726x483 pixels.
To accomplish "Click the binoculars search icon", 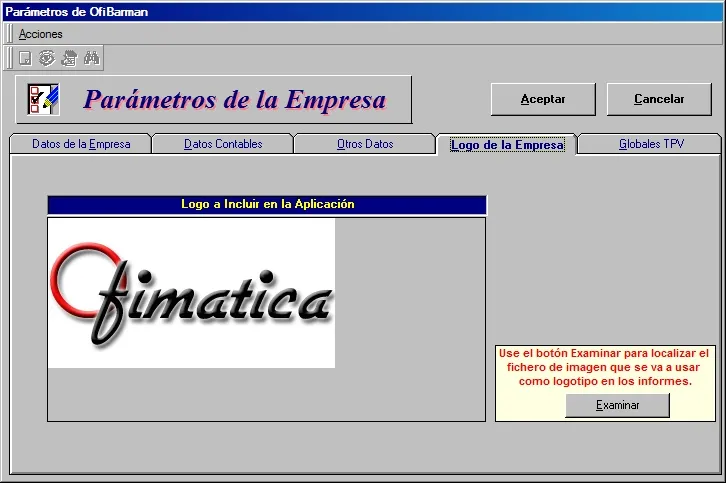I will [92, 58].
